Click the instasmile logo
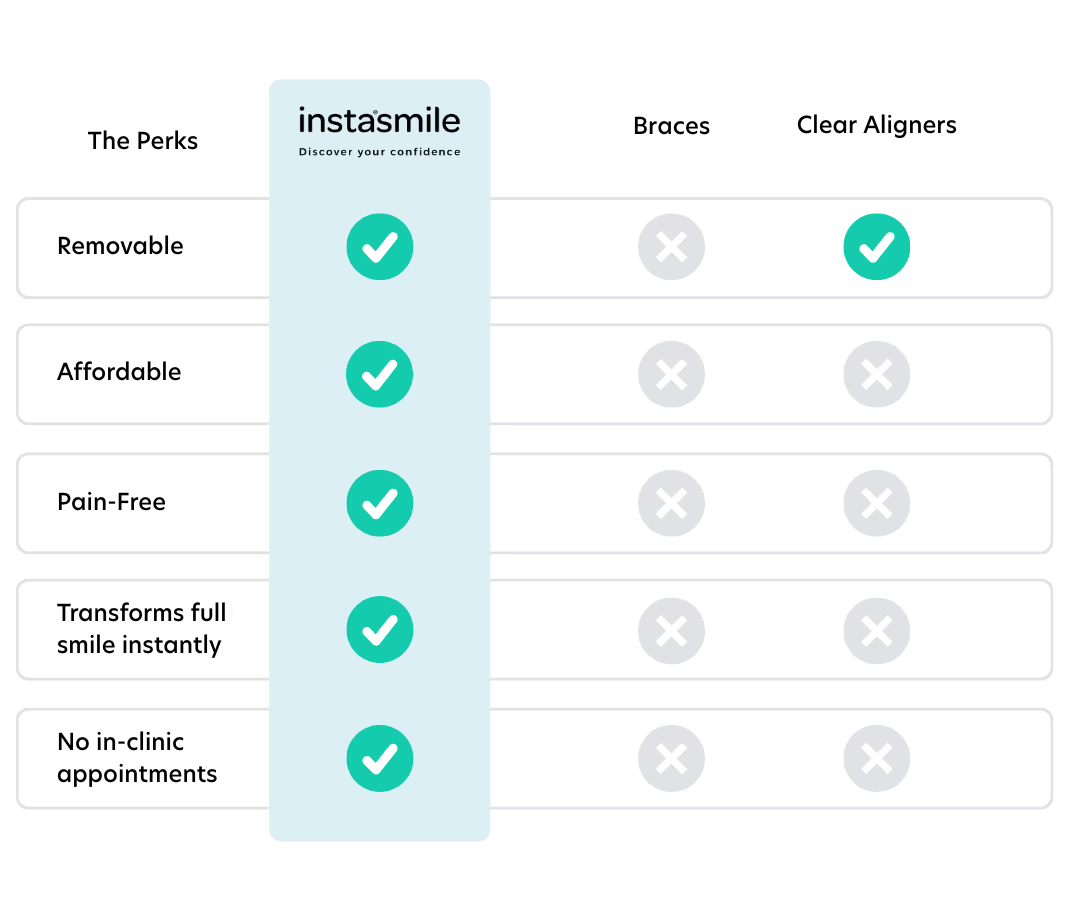 (x=379, y=122)
